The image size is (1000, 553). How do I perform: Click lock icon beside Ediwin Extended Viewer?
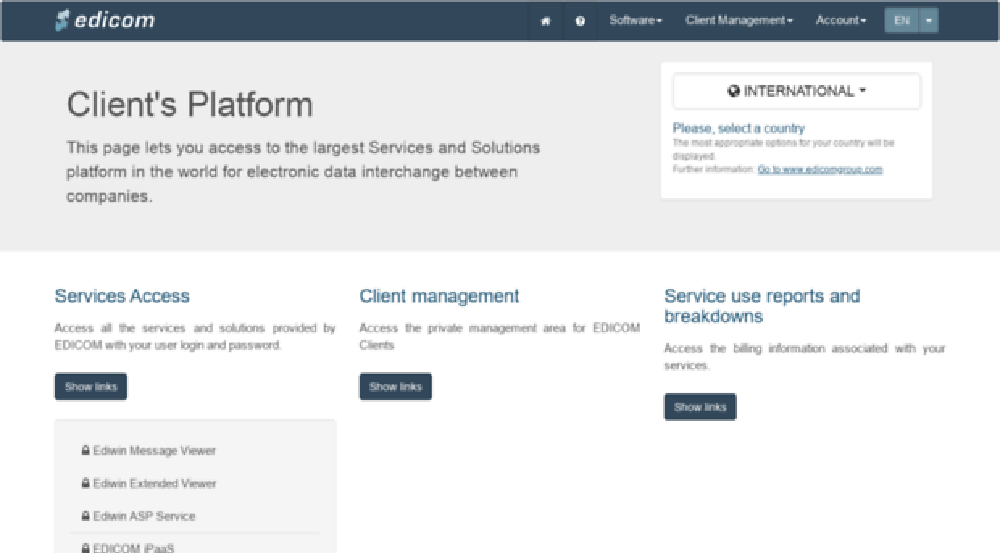coord(86,484)
